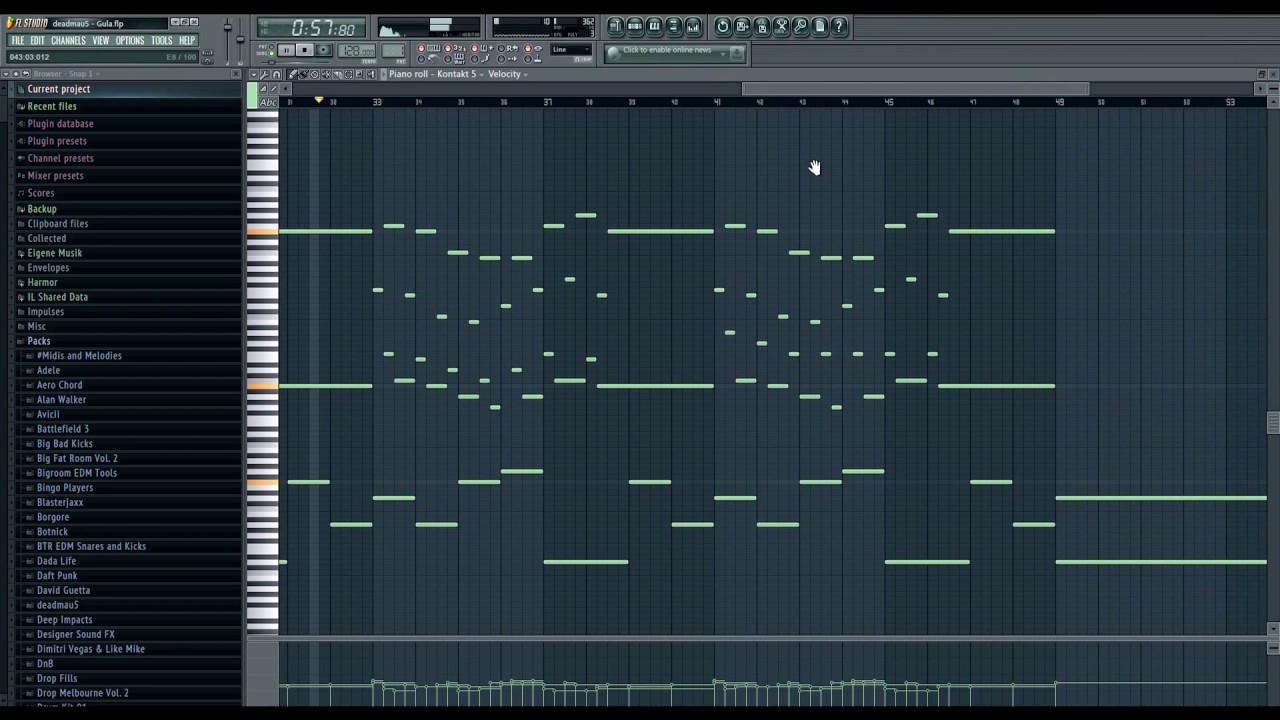This screenshot has width=1280, height=720.
Task: Close the Browser panel
Action: (236, 74)
